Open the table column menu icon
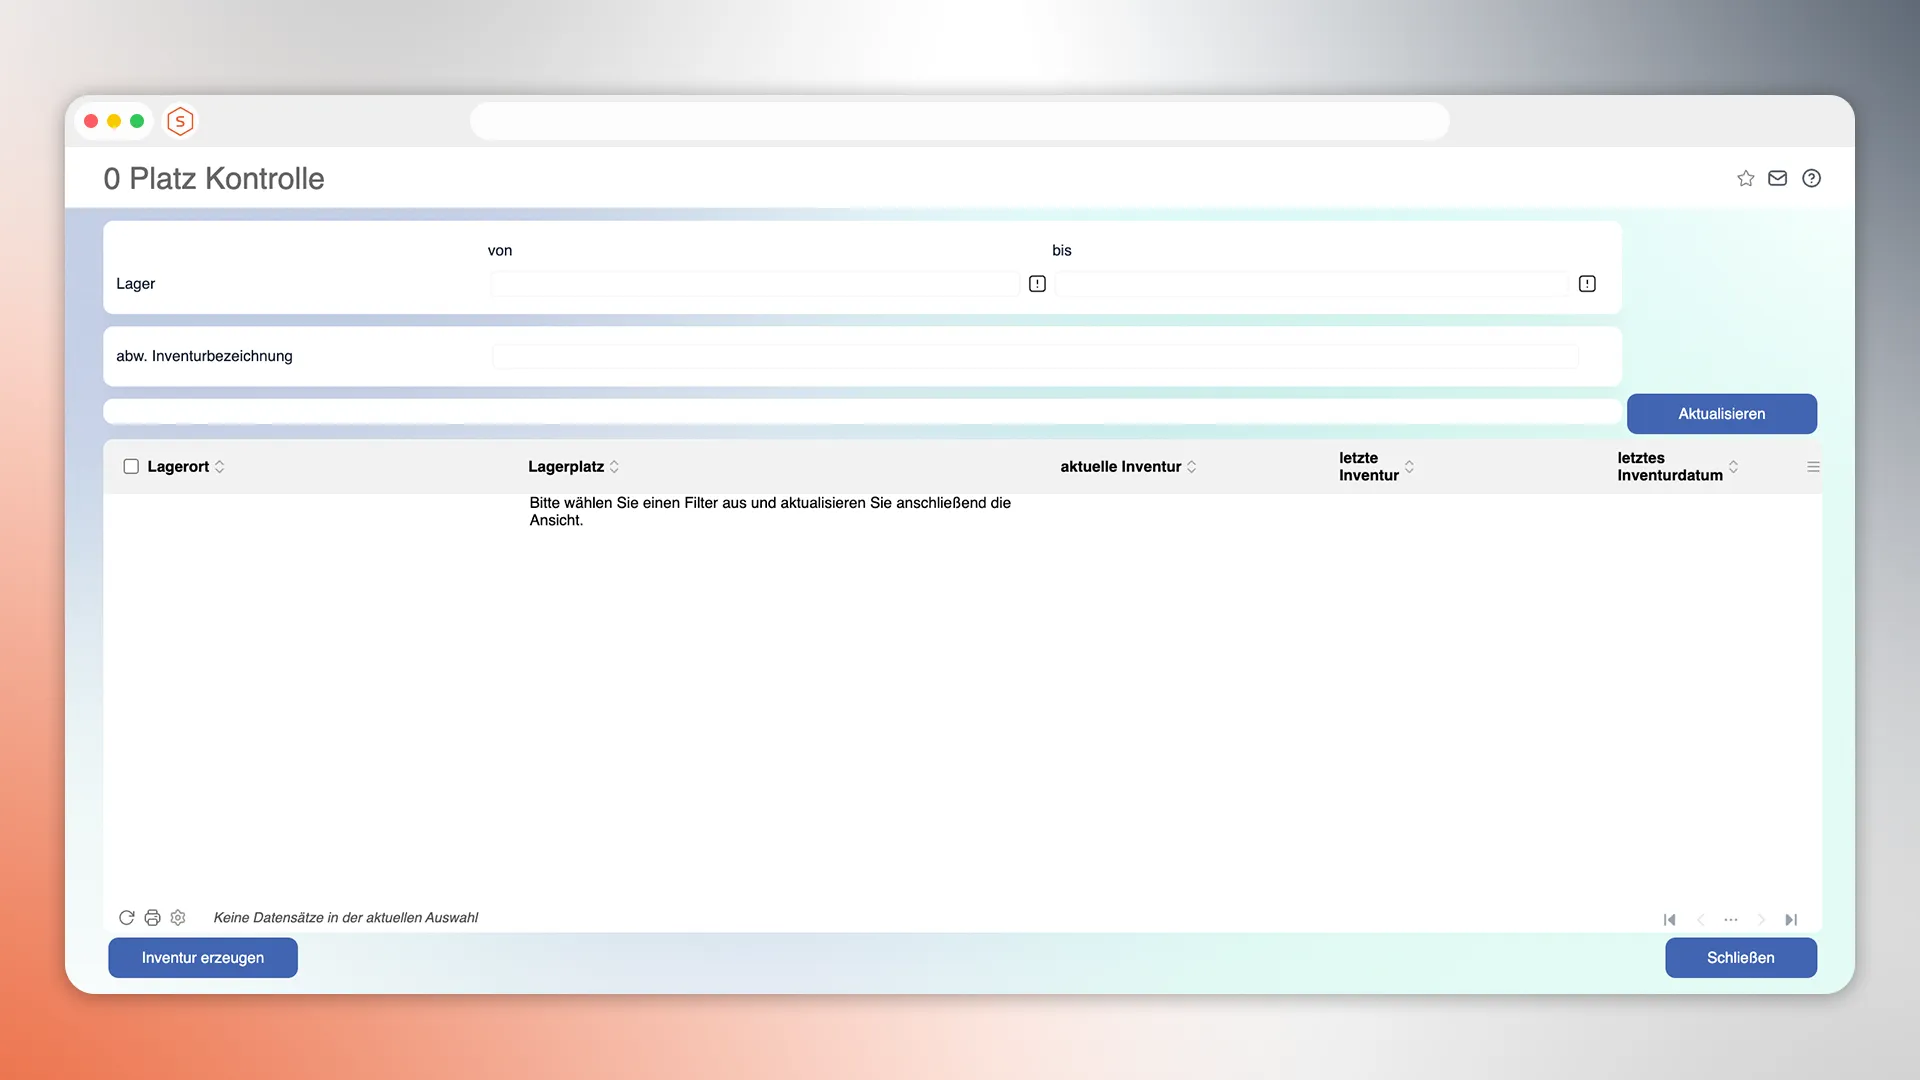The width and height of the screenshot is (1920, 1080). point(1813,467)
